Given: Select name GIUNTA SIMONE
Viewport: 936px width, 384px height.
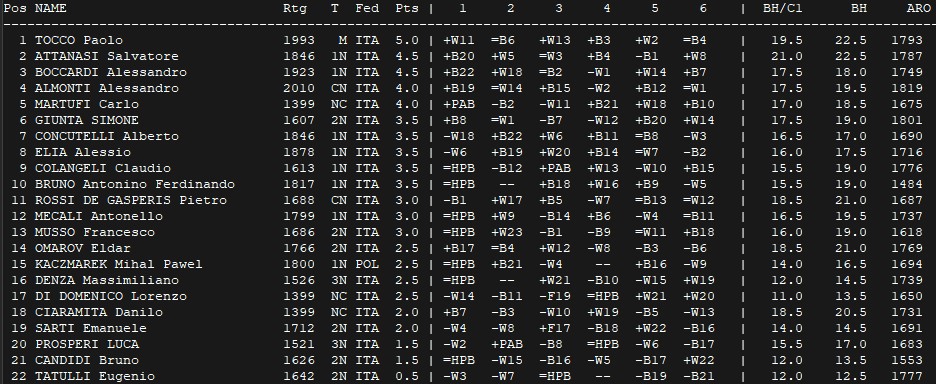Looking at the screenshot, I should (87, 121).
